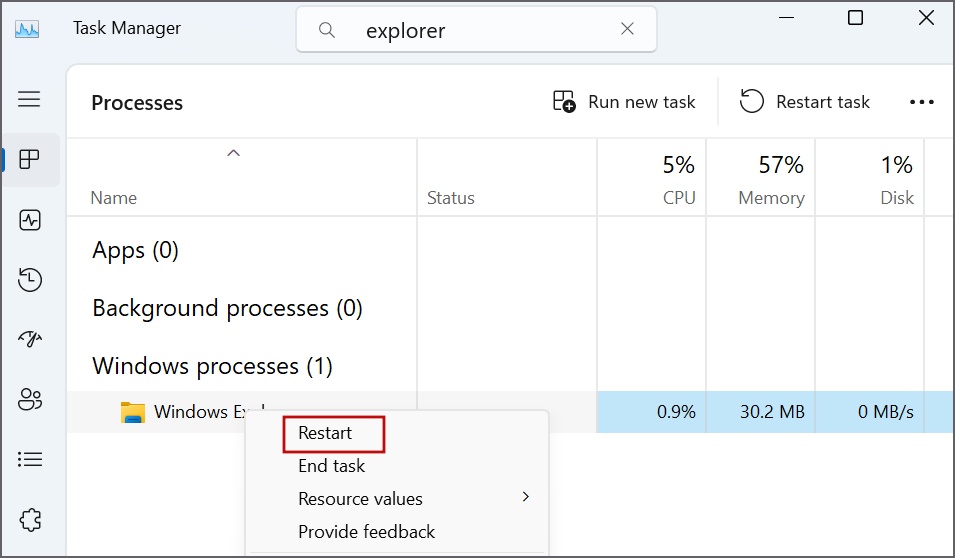Click the search magnifier icon
955x558 pixels.
coord(326,29)
